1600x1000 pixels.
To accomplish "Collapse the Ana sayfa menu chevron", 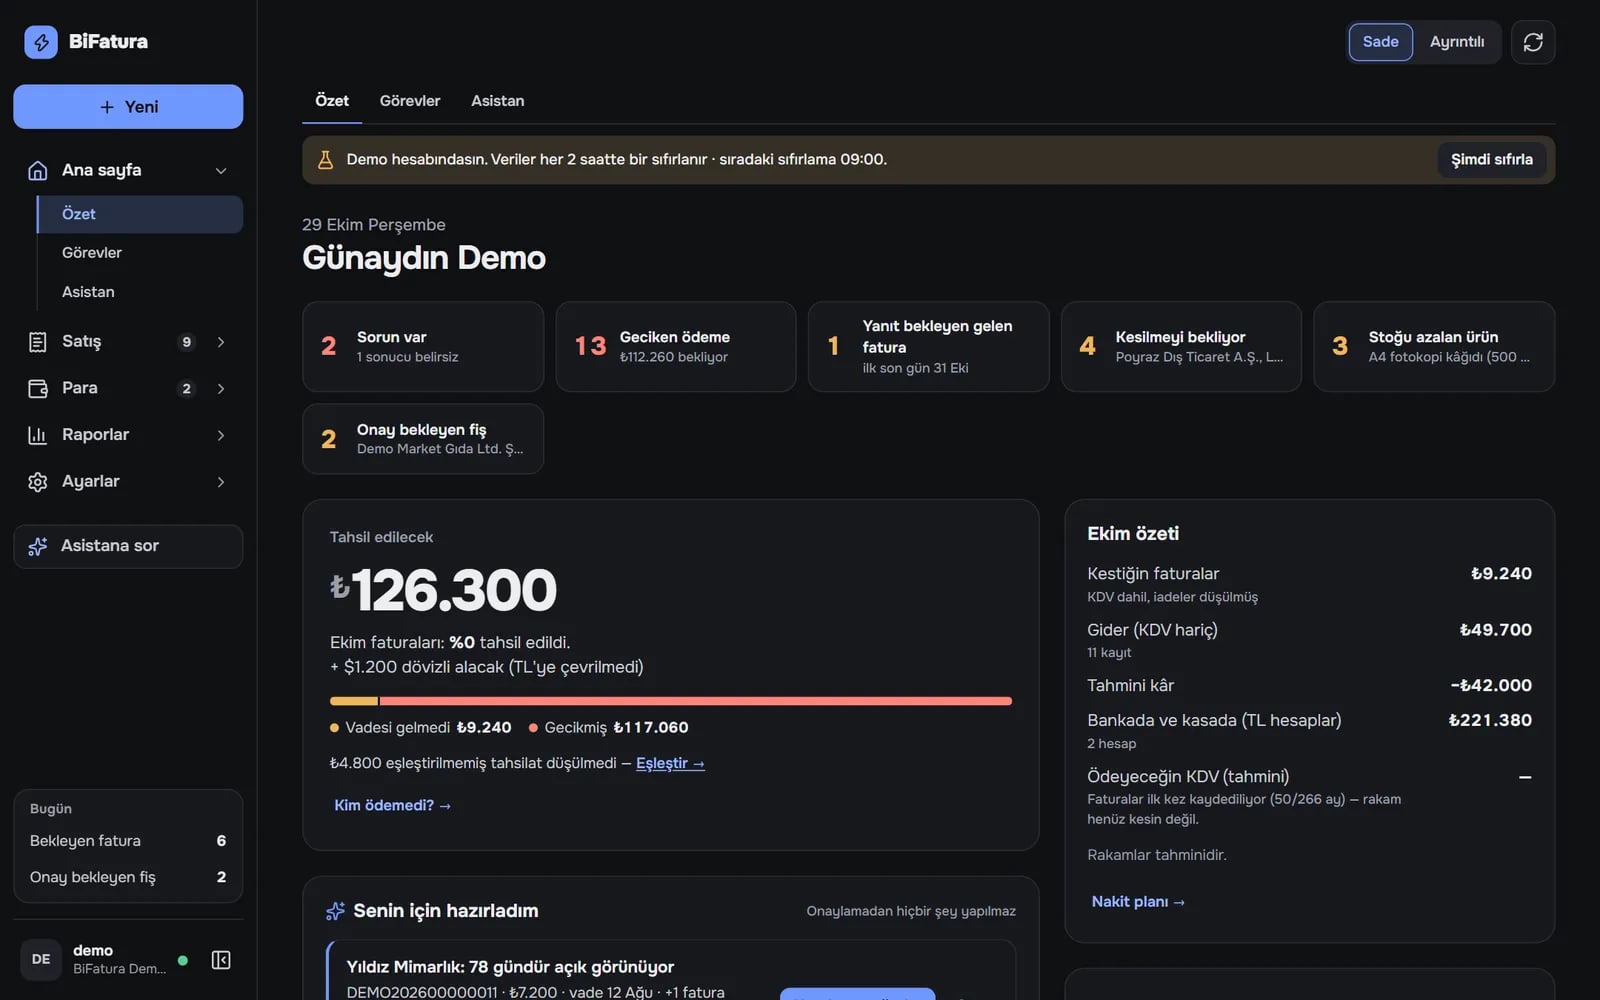I will (221, 171).
